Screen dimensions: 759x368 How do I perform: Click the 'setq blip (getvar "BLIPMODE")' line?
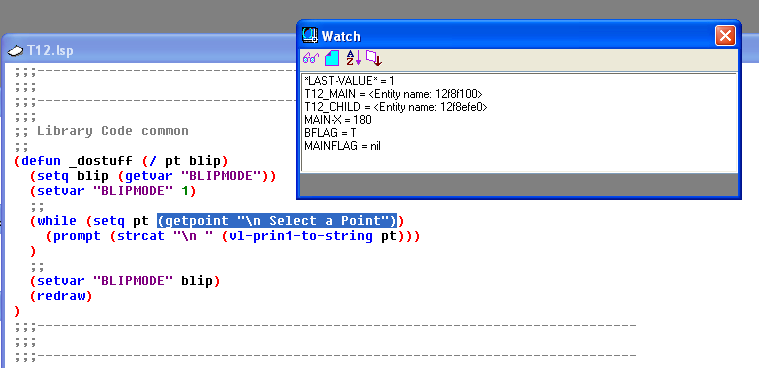point(152,176)
